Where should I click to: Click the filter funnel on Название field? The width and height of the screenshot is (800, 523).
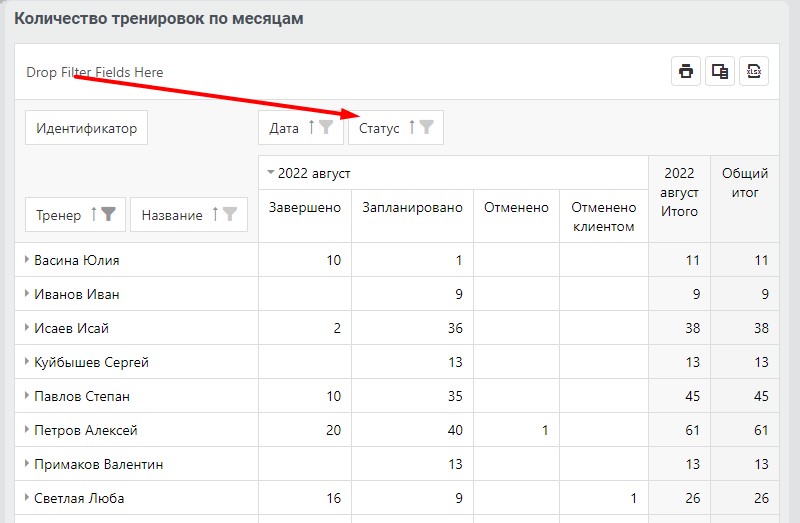pyautogui.click(x=230, y=214)
